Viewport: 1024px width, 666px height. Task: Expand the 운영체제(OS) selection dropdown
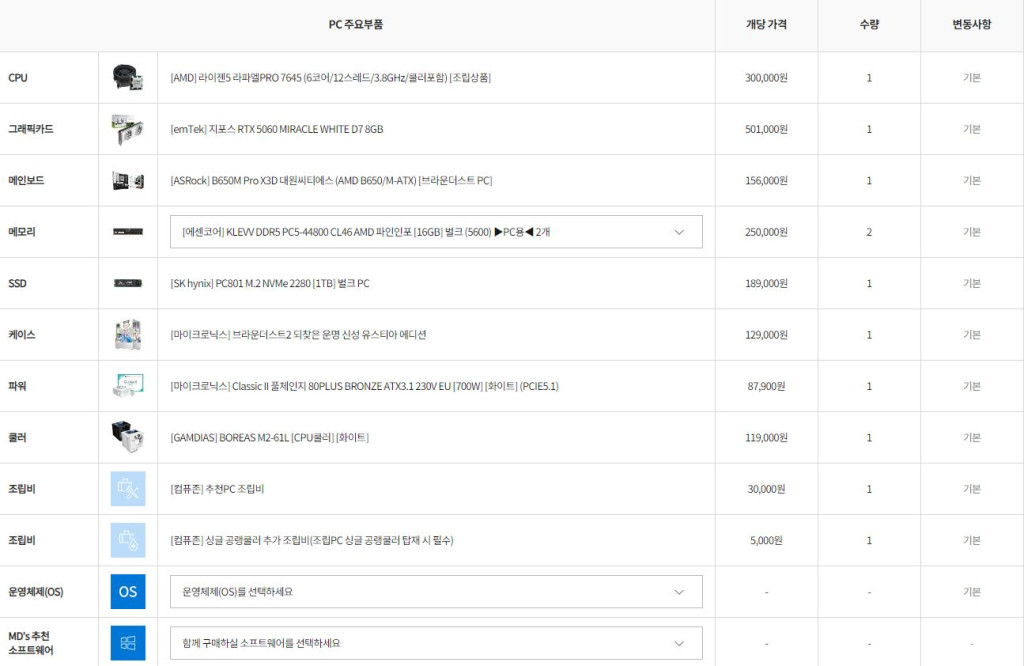[x=436, y=592]
